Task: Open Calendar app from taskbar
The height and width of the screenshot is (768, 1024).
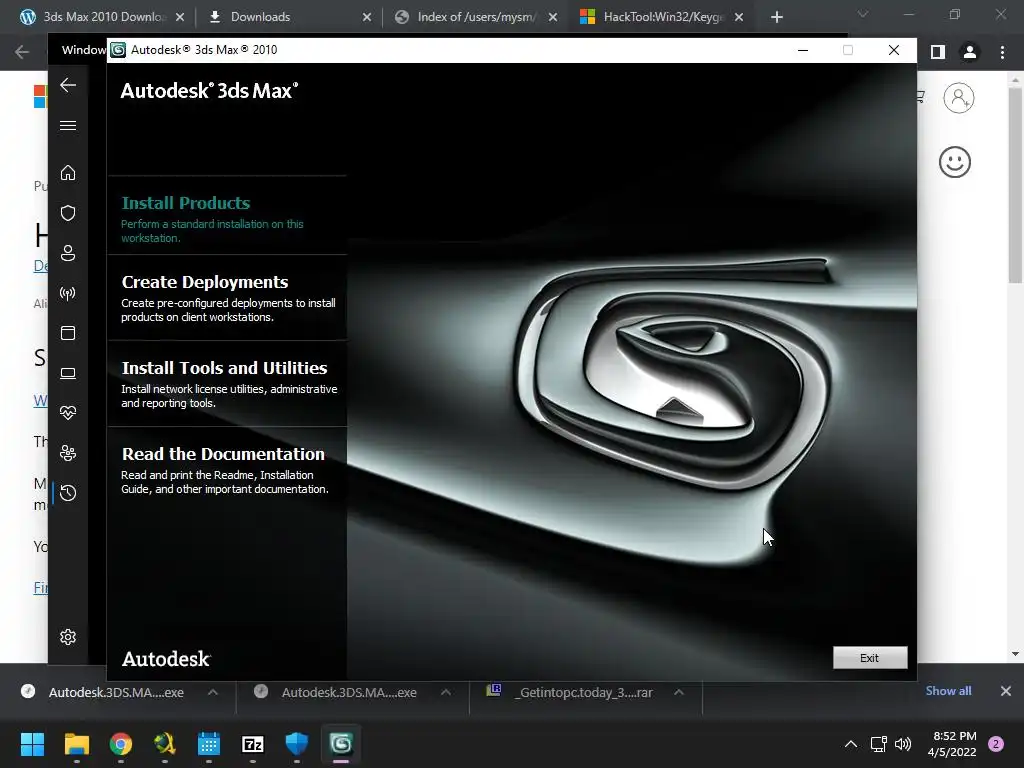Action: pyautogui.click(x=209, y=744)
